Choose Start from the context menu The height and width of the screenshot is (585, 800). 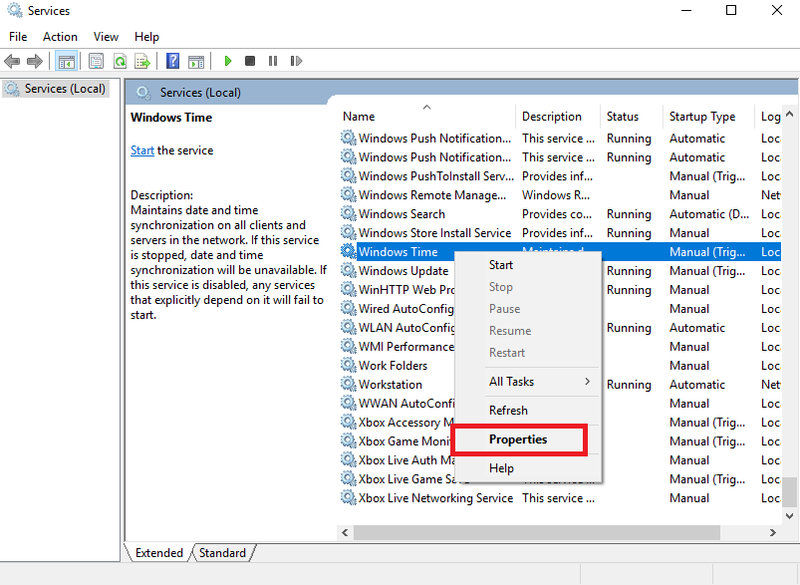528,265
